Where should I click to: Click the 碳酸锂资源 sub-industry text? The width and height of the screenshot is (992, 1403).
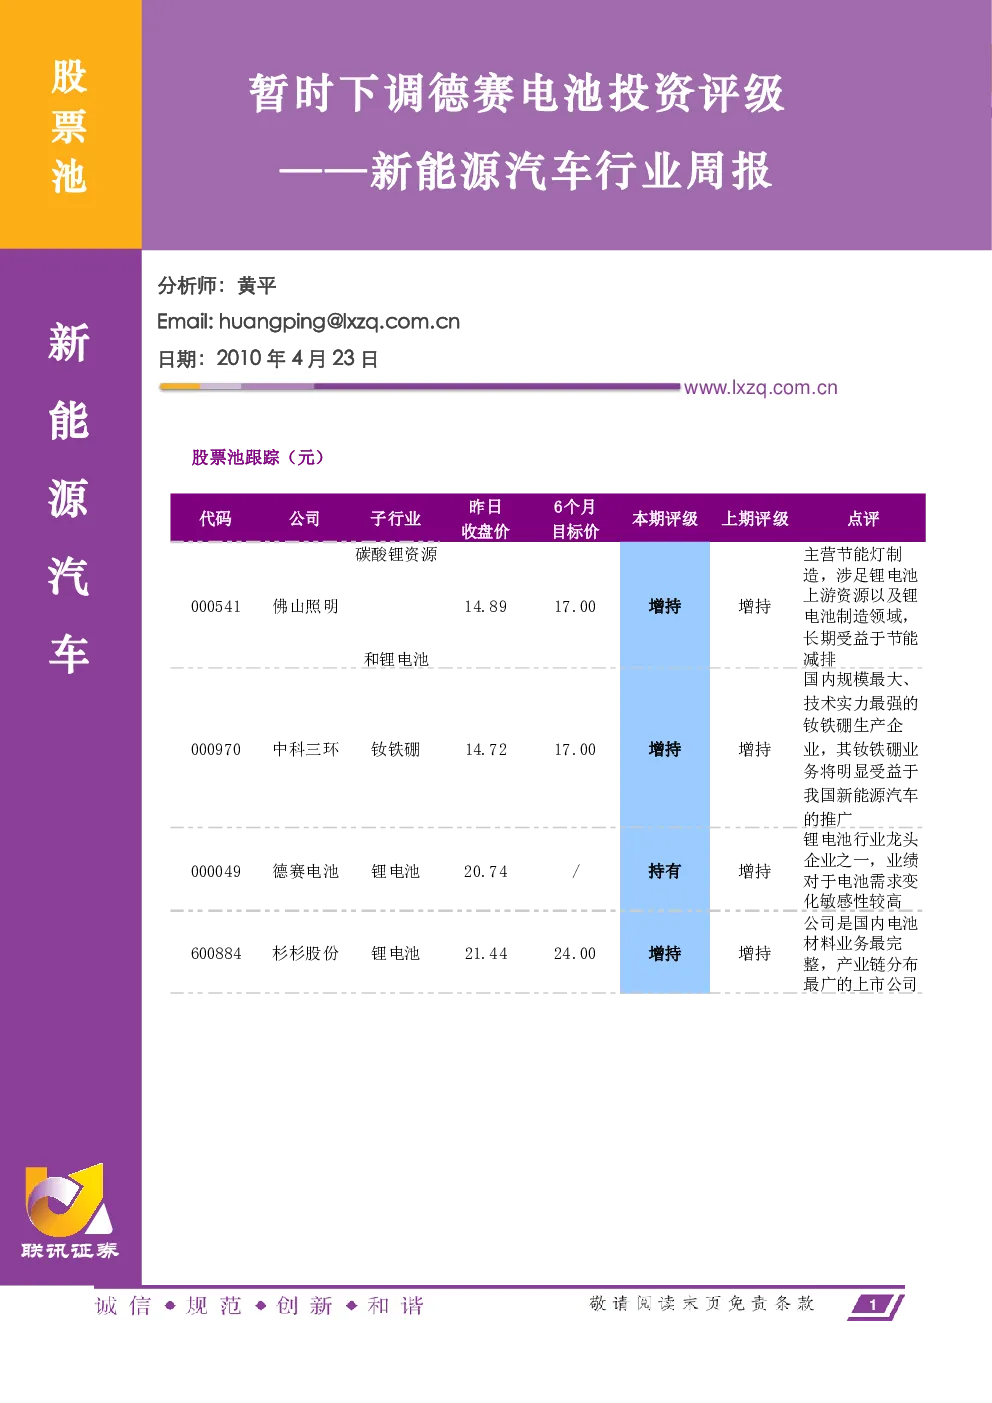tap(396, 555)
